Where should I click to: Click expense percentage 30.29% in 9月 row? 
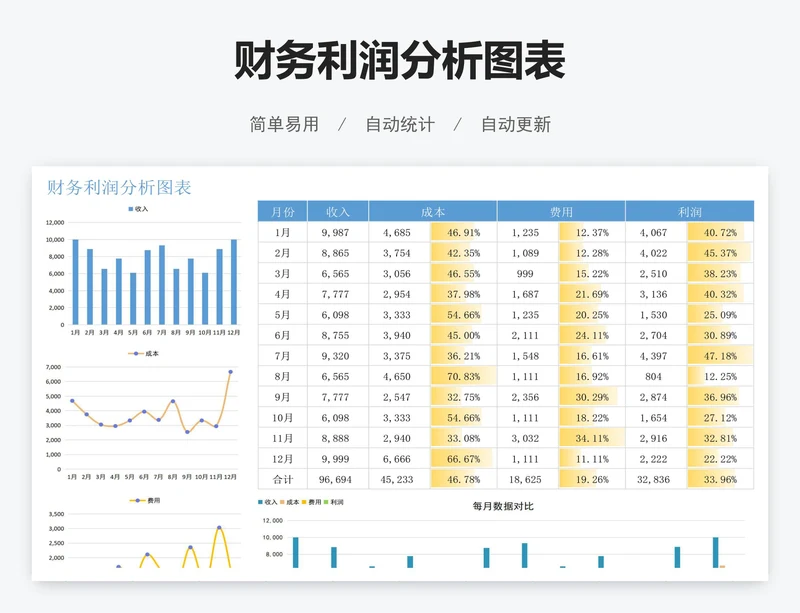pos(592,397)
